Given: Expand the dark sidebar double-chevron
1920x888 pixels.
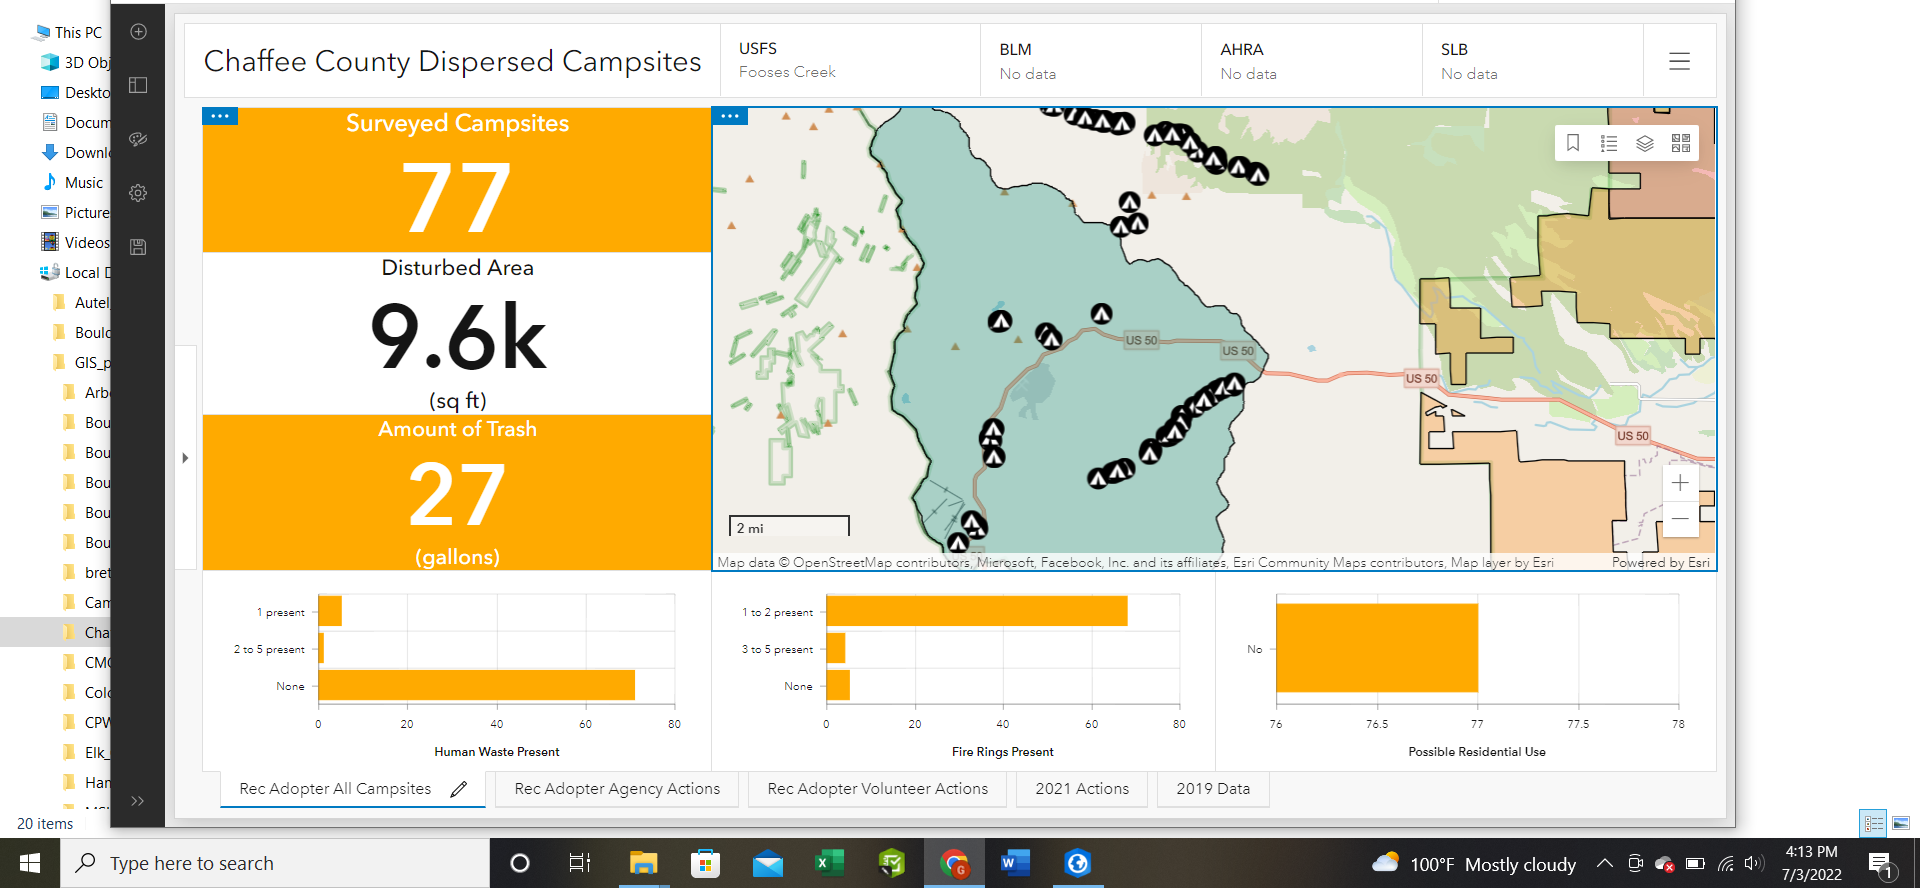Looking at the screenshot, I should [138, 801].
